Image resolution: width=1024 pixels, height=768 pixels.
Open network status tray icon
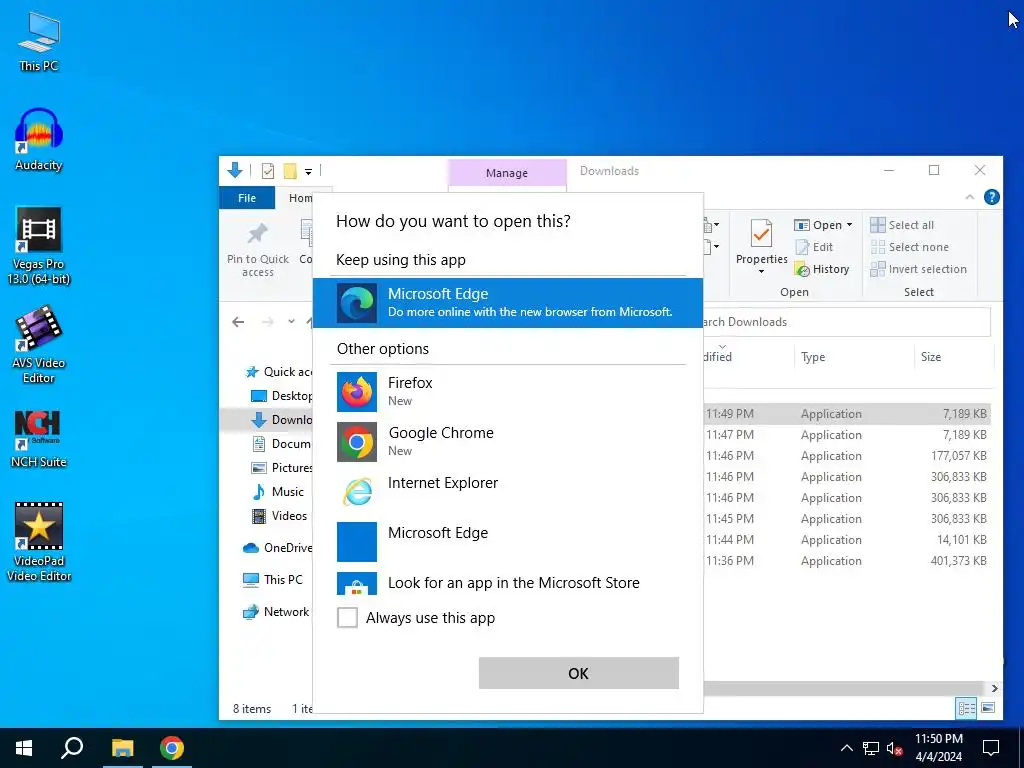point(871,748)
